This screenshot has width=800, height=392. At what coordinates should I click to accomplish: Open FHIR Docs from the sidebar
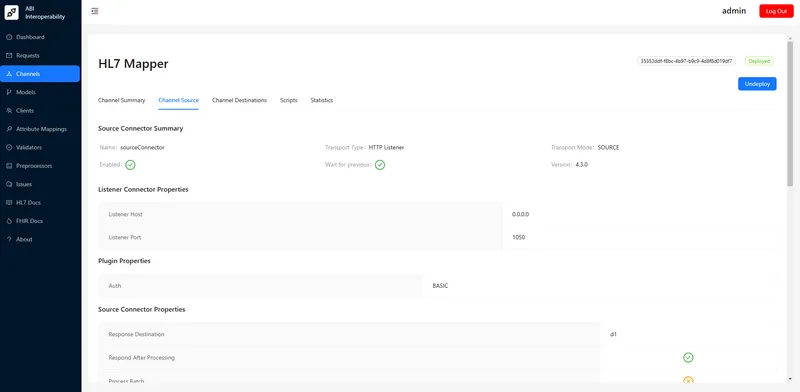tap(40, 221)
